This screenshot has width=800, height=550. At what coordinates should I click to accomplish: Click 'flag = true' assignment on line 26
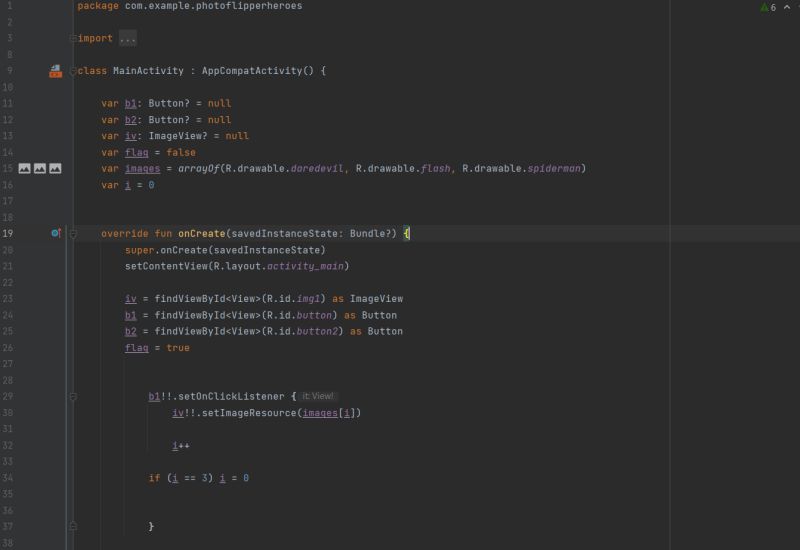(157, 348)
